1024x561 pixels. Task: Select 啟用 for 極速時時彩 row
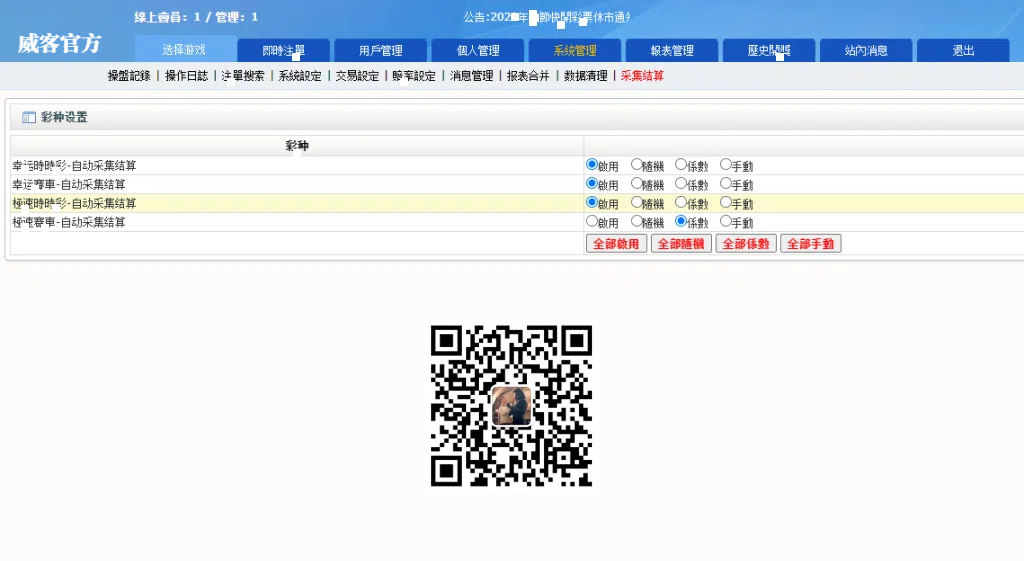[592, 202]
